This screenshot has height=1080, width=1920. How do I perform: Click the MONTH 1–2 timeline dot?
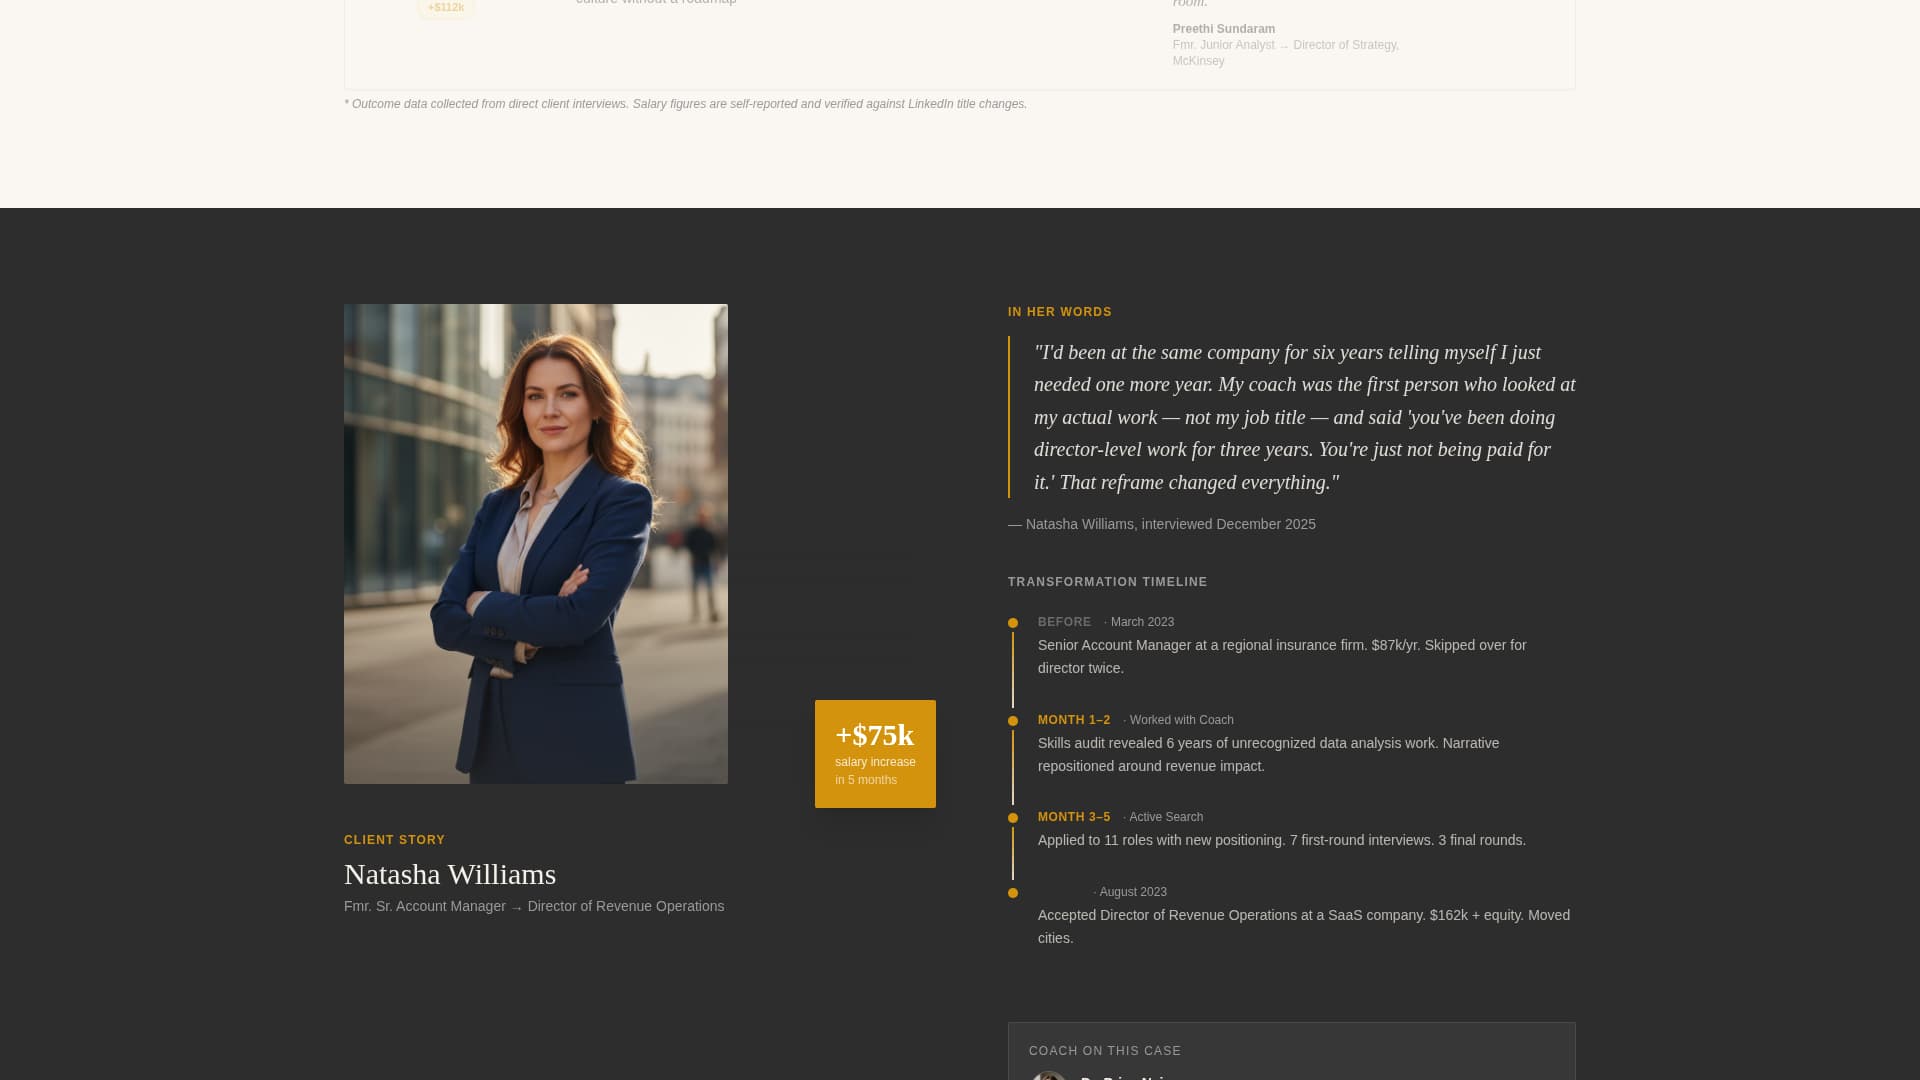click(1013, 721)
